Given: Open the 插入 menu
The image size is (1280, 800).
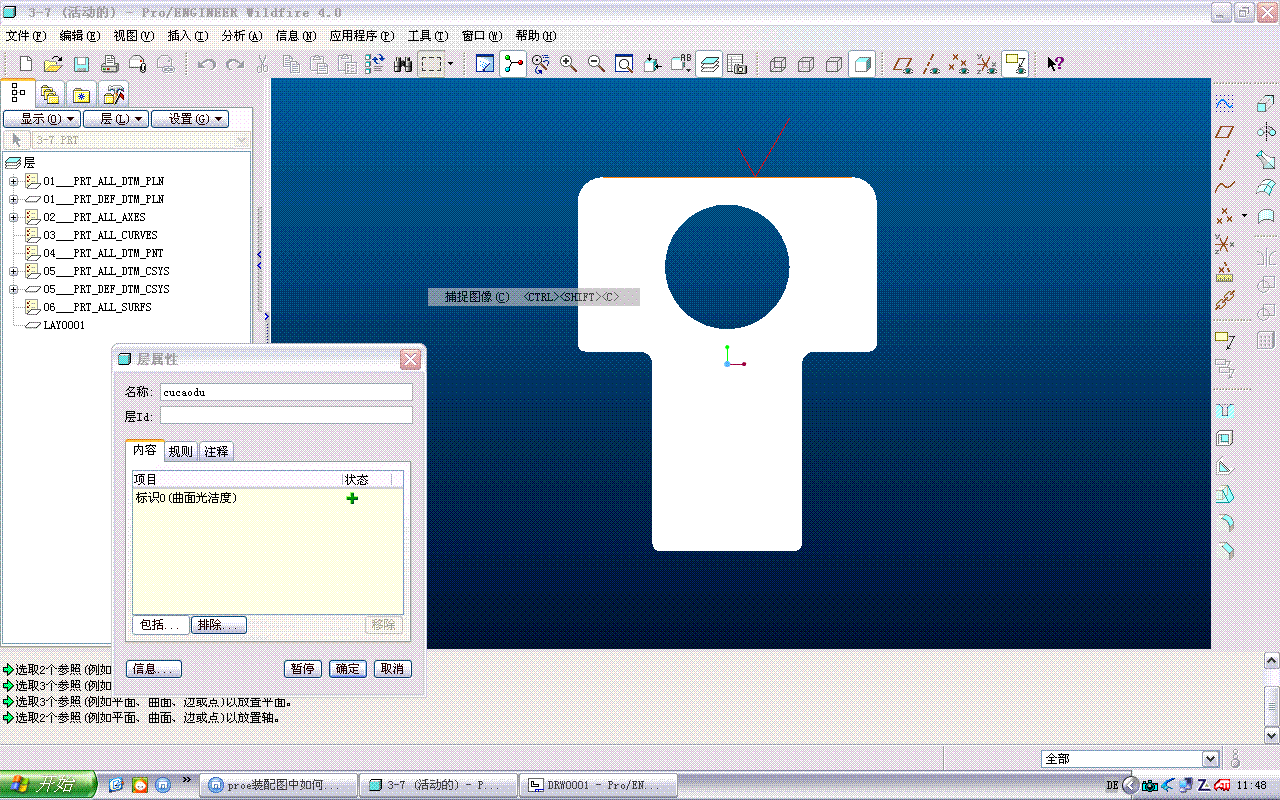Looking at the screenshot, I should click(x=187, y=36).
